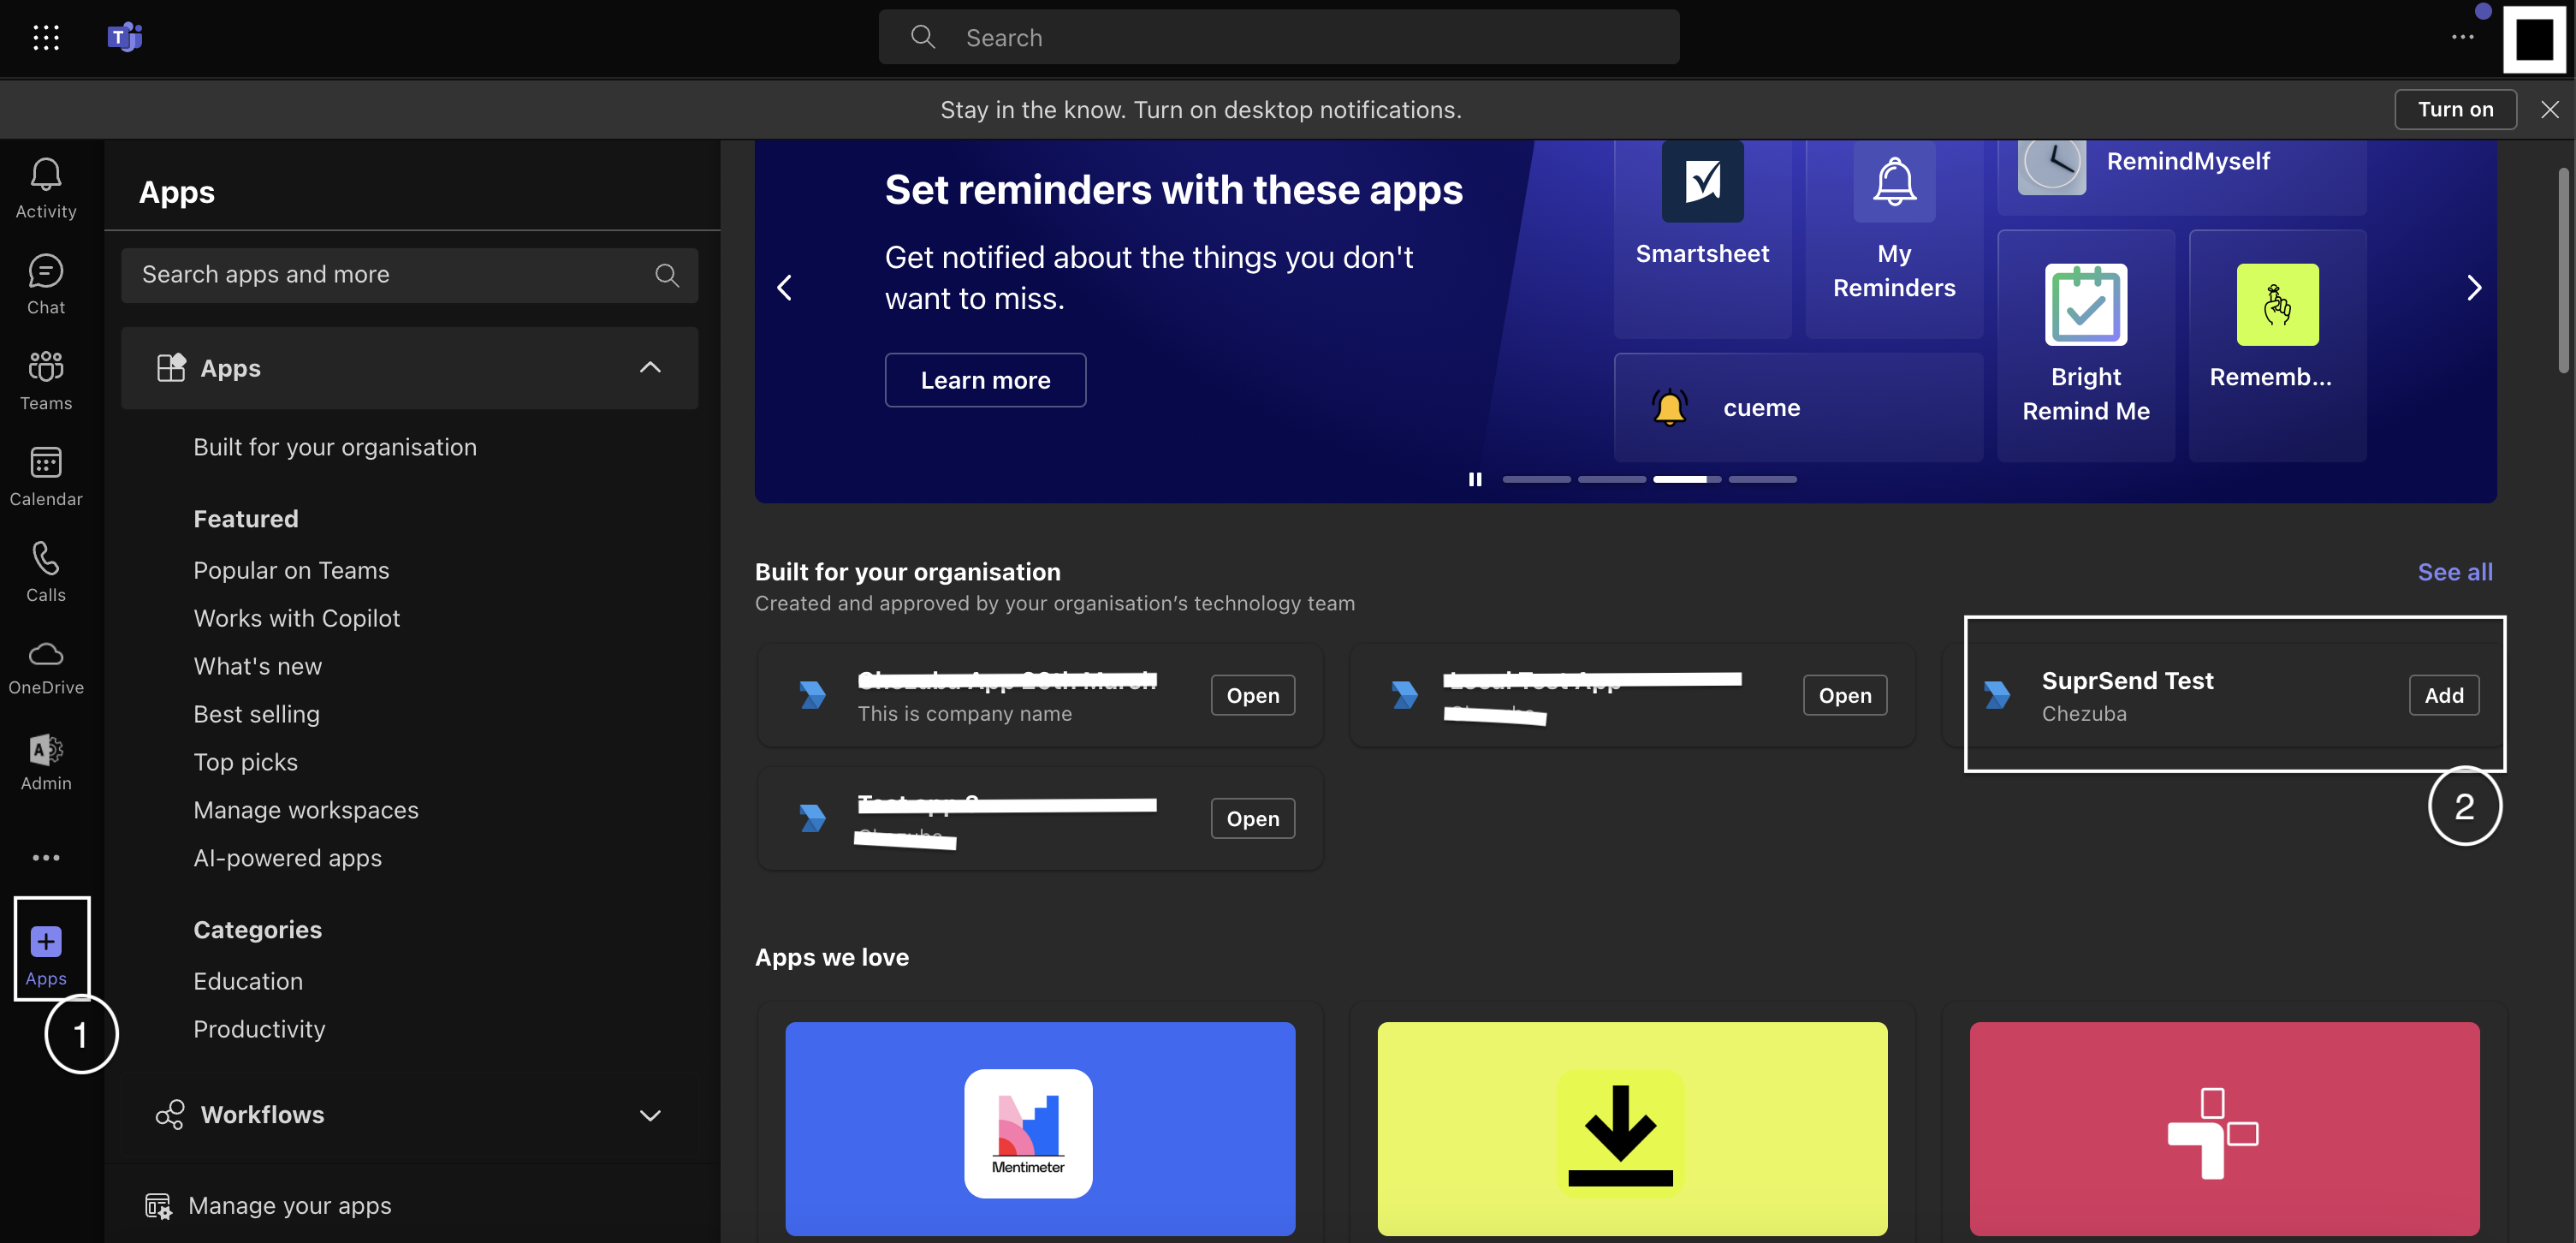Click Open on the bottom-row organisation app
The height and width of the screenshot is (1243, 2576).
coord(1252,818)
